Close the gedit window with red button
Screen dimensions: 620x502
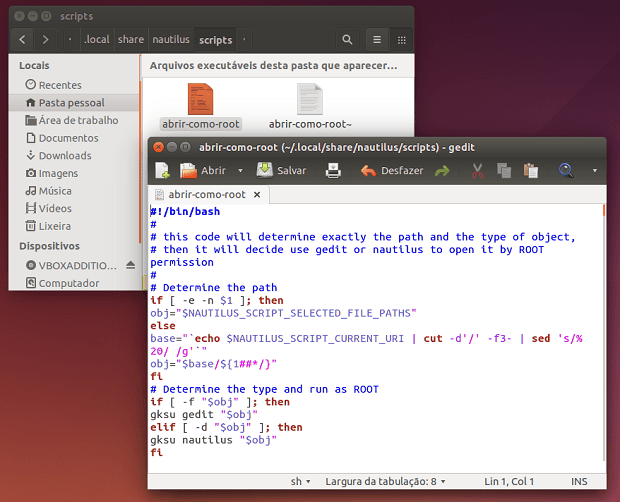[x=159, y=147]
